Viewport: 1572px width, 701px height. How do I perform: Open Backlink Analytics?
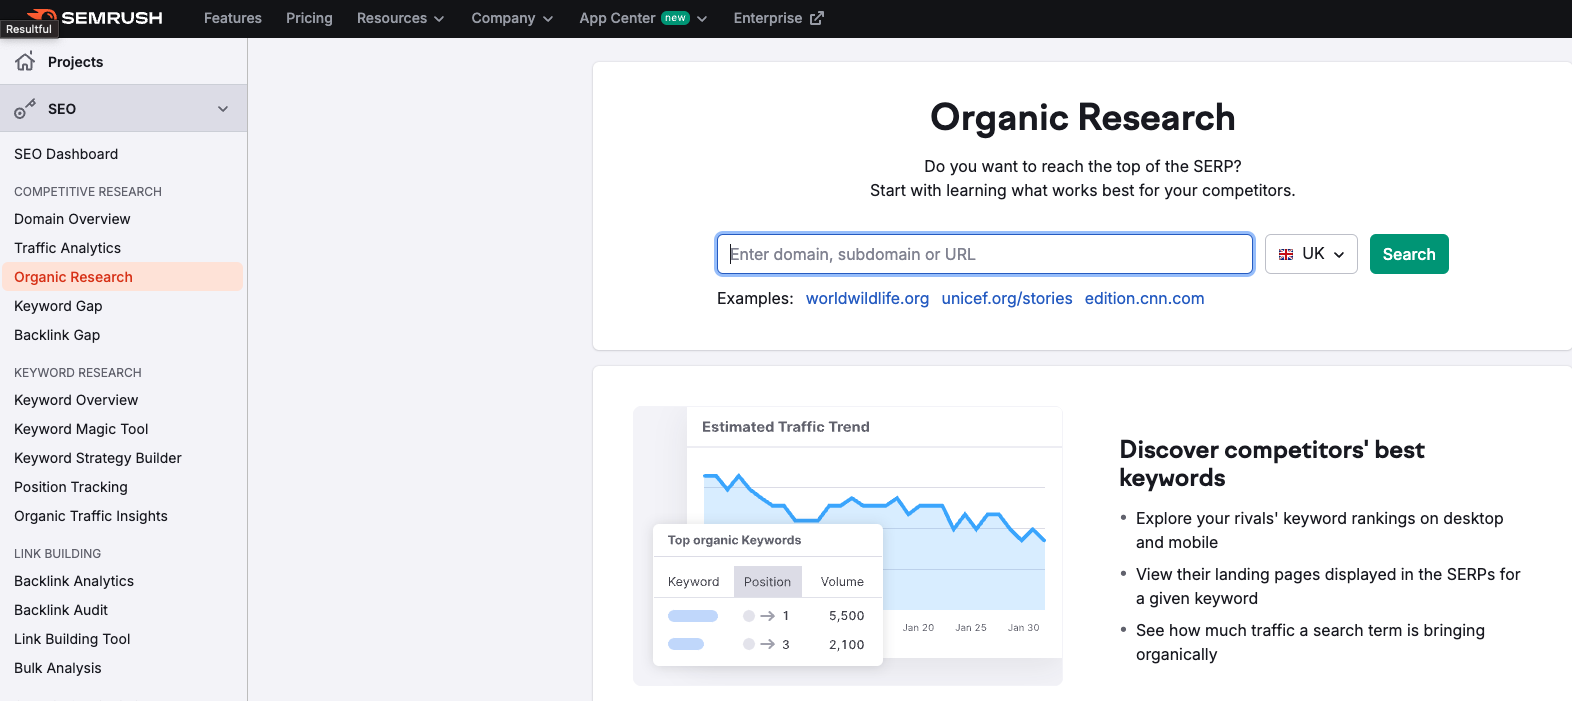tap(74, 581)
